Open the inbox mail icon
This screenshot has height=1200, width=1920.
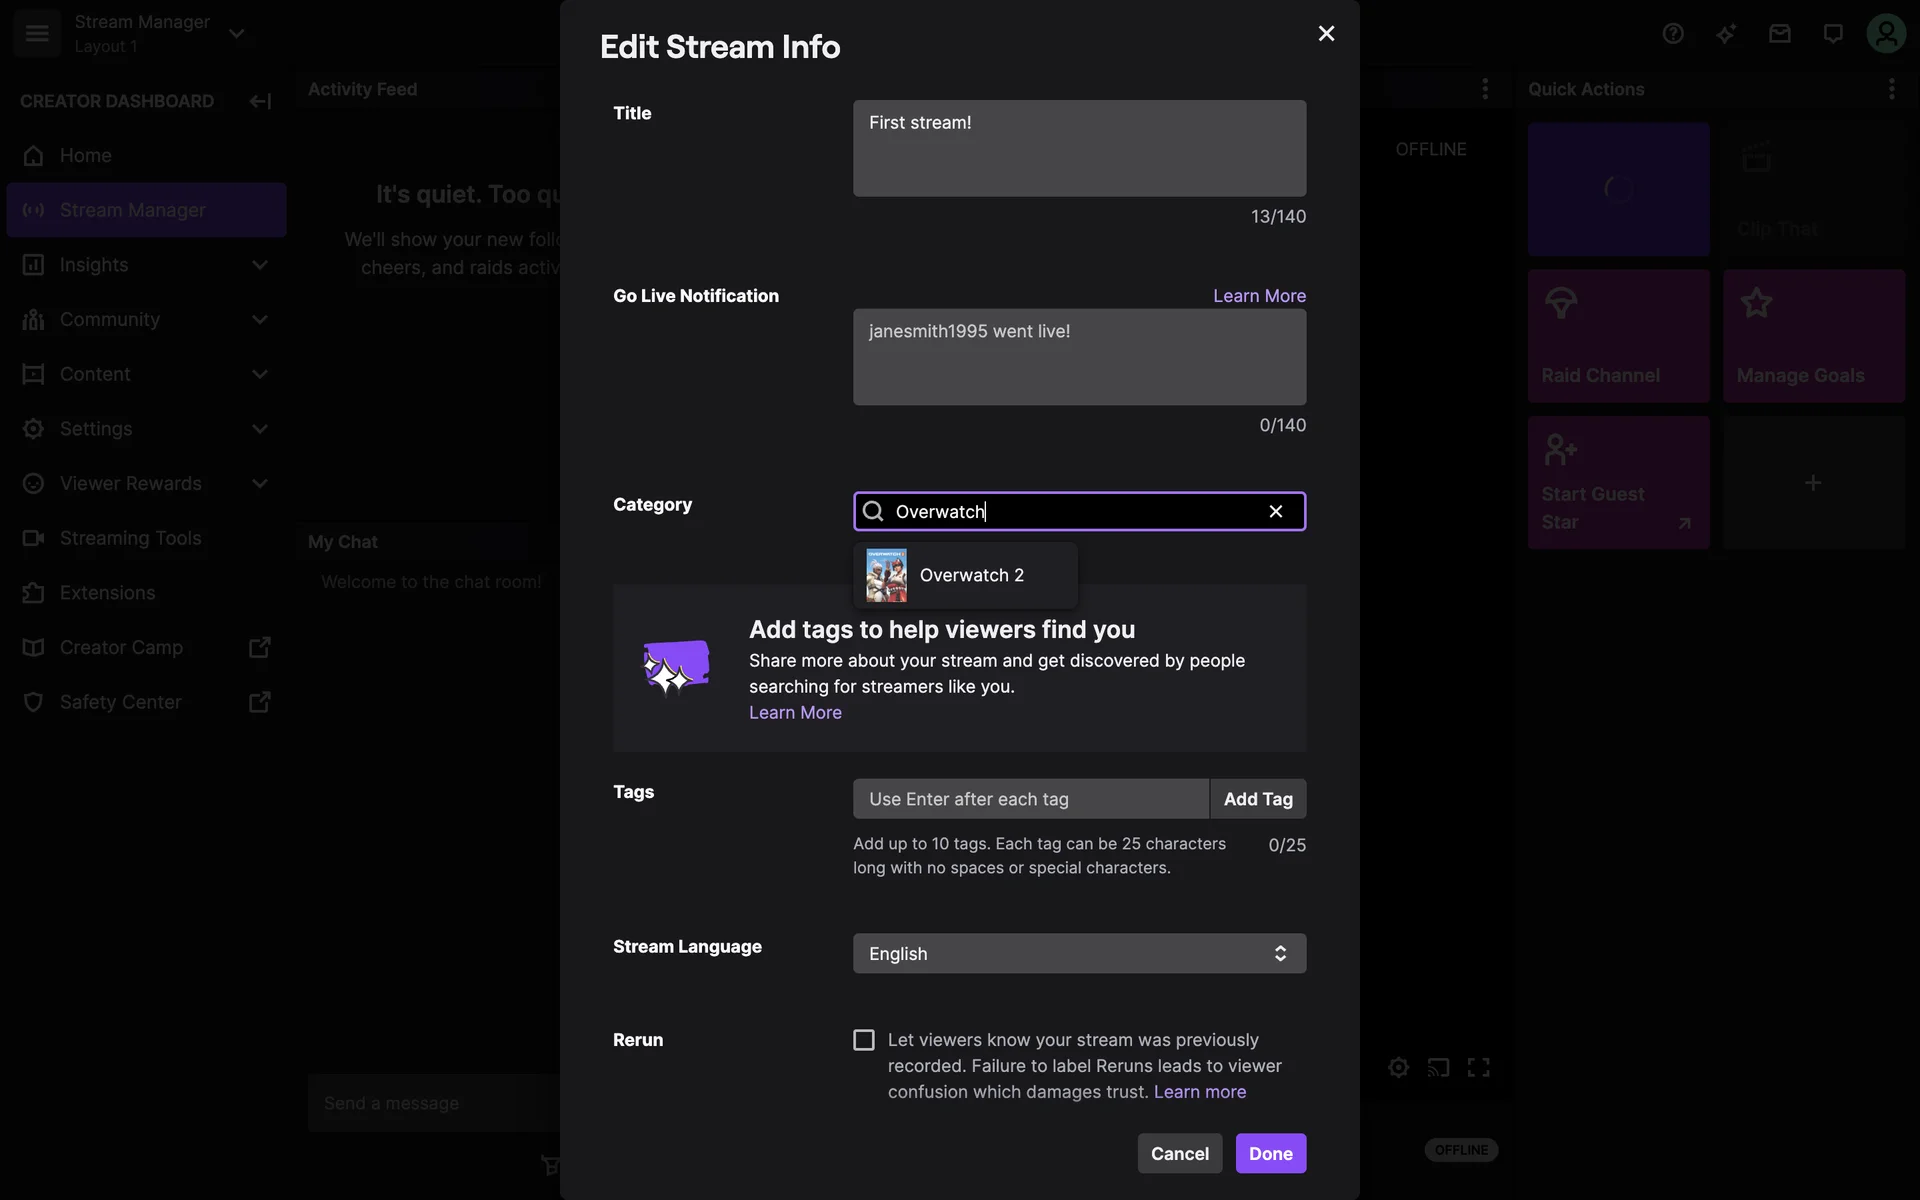(1779, 34)
